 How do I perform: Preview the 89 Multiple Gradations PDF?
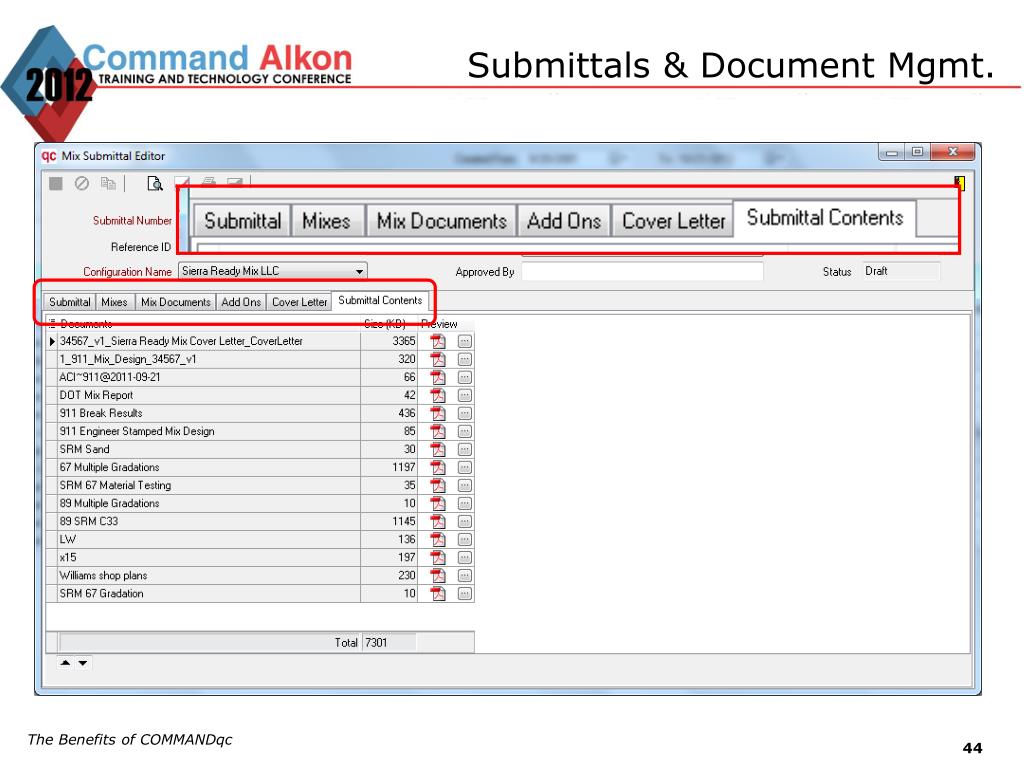pos(438,504)
